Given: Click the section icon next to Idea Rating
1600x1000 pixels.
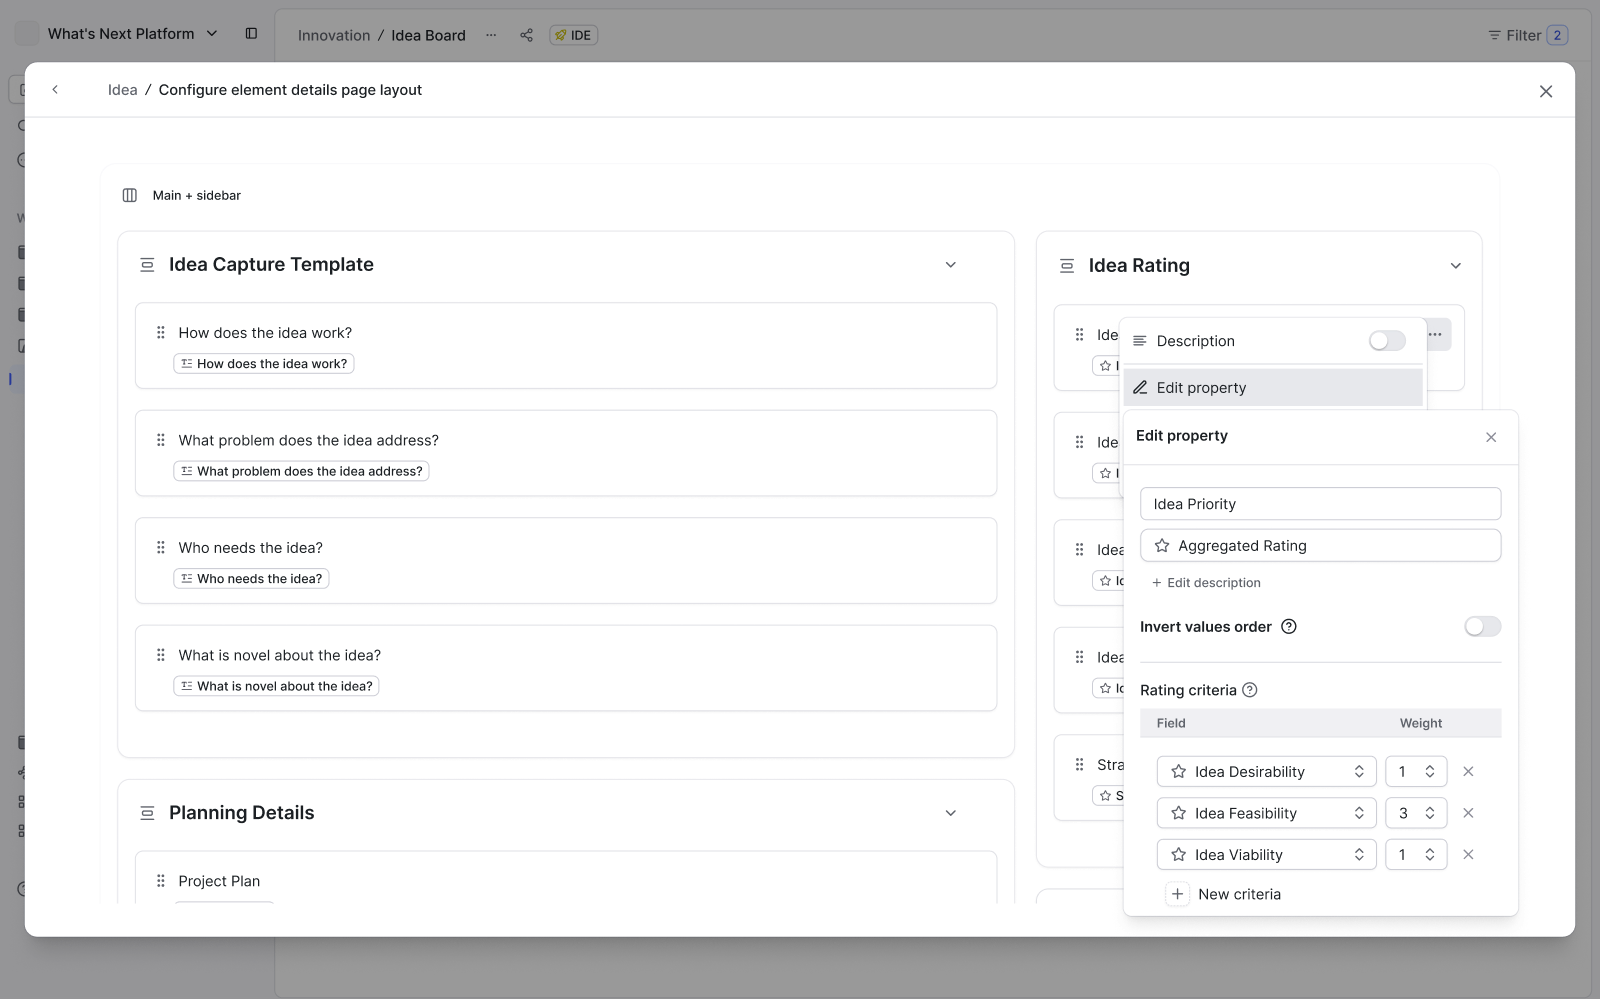Looking at the screenshot, I should point(1067,266).
